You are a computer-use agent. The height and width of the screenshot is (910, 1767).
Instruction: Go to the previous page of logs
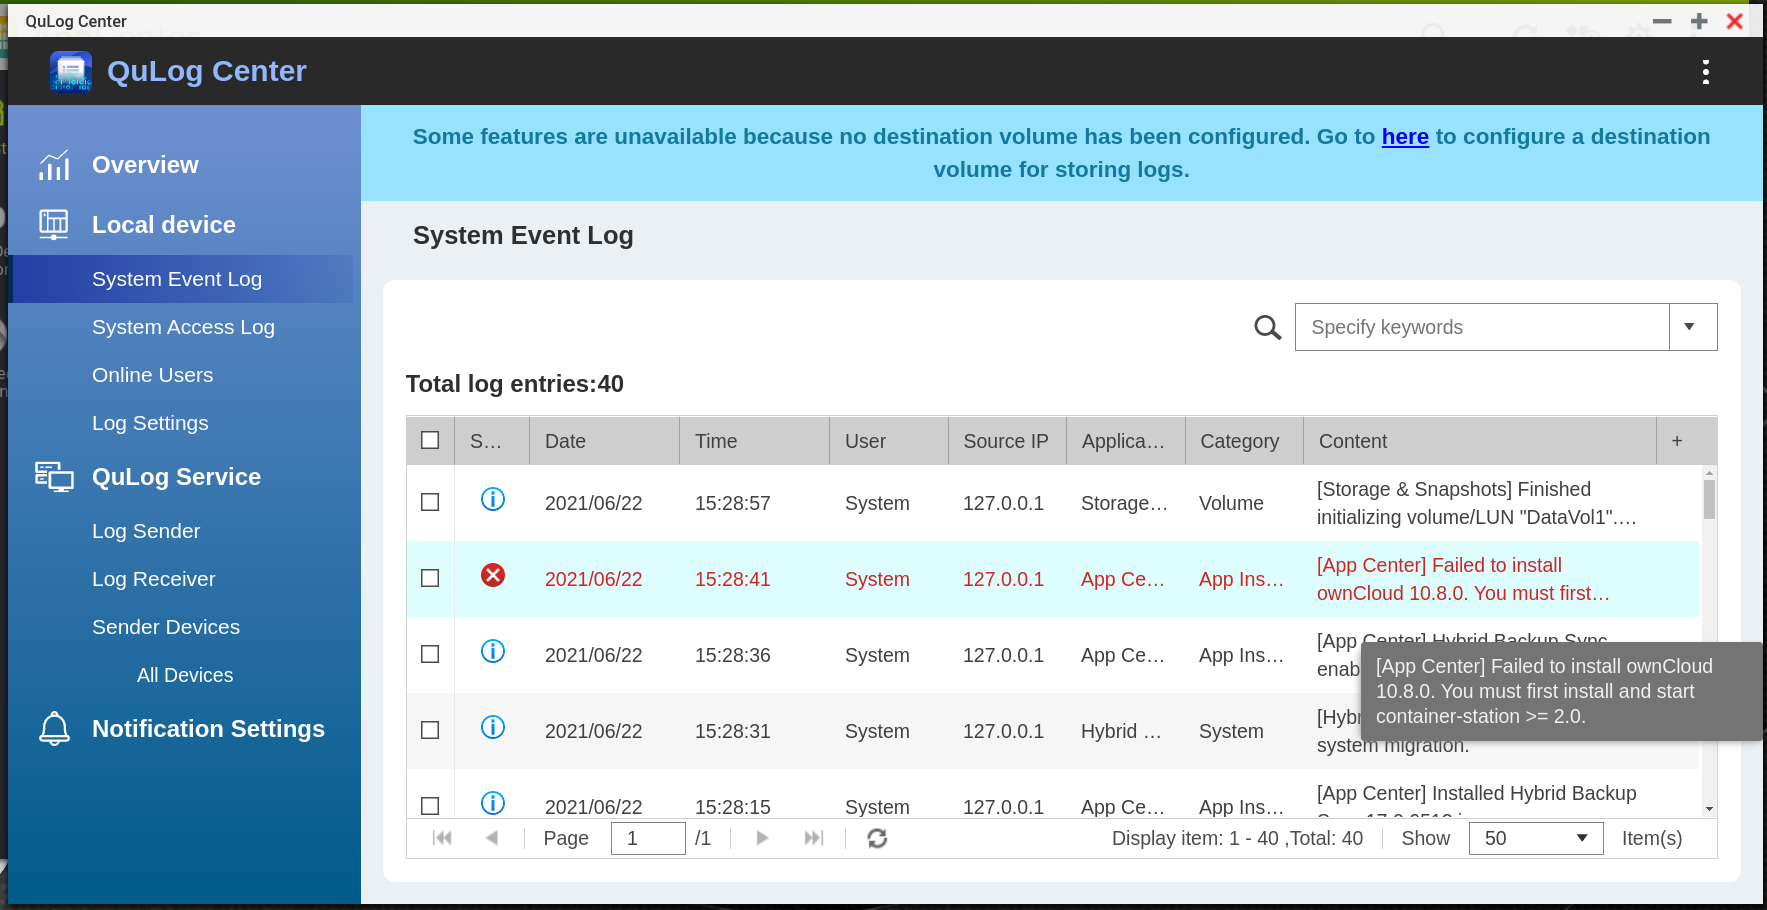click(x=491, y=838)
